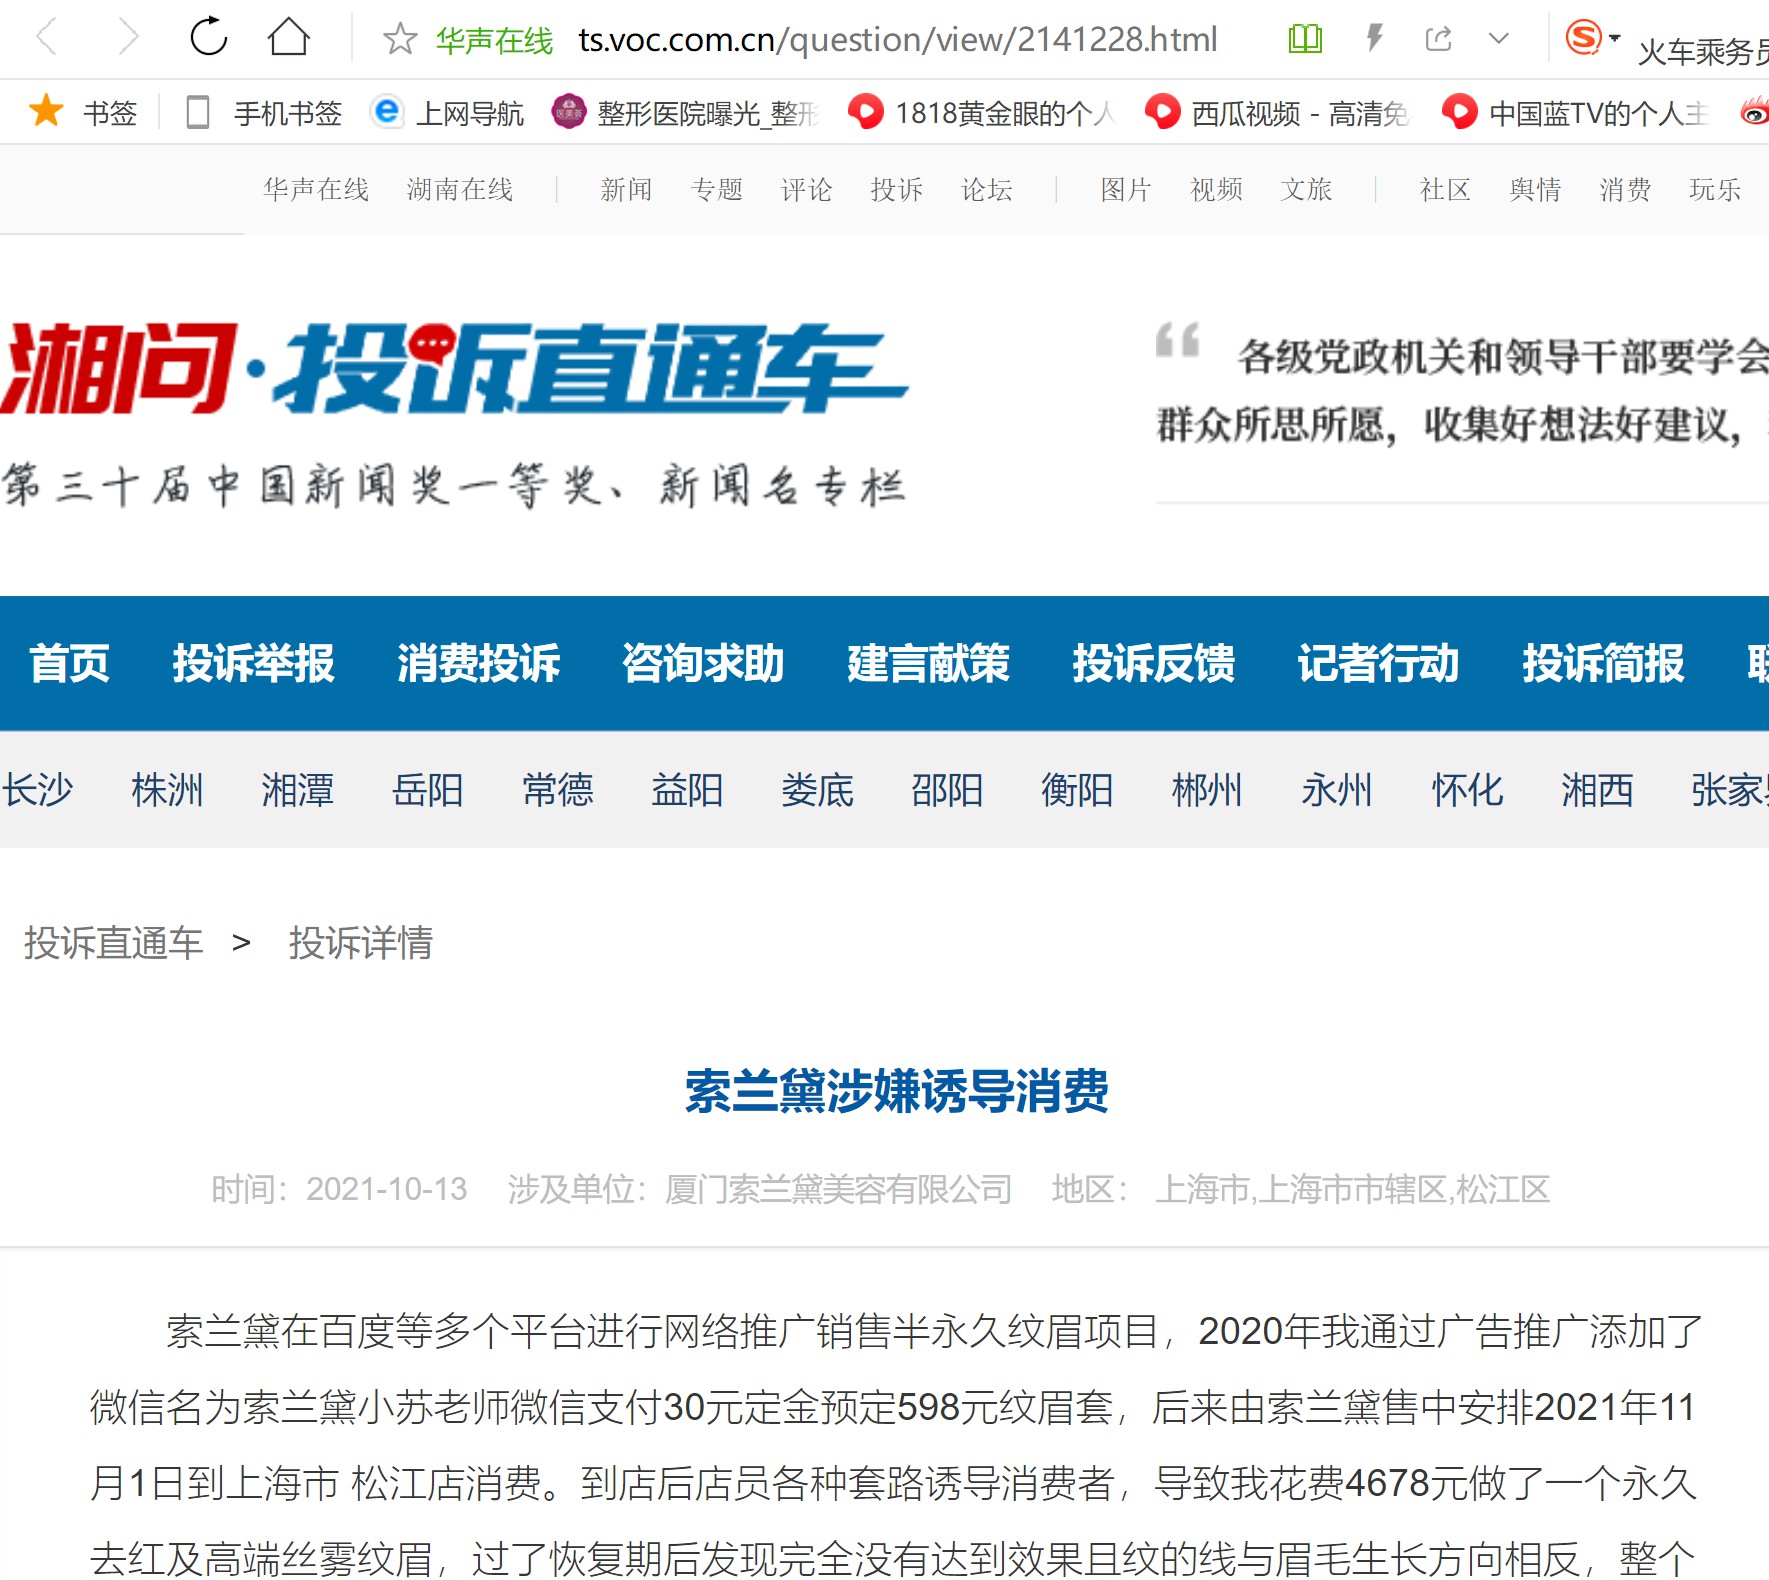This screenshot has width=1769, height=1580.
Task: Open 新闻 top nav link
Action: [626, 189]
